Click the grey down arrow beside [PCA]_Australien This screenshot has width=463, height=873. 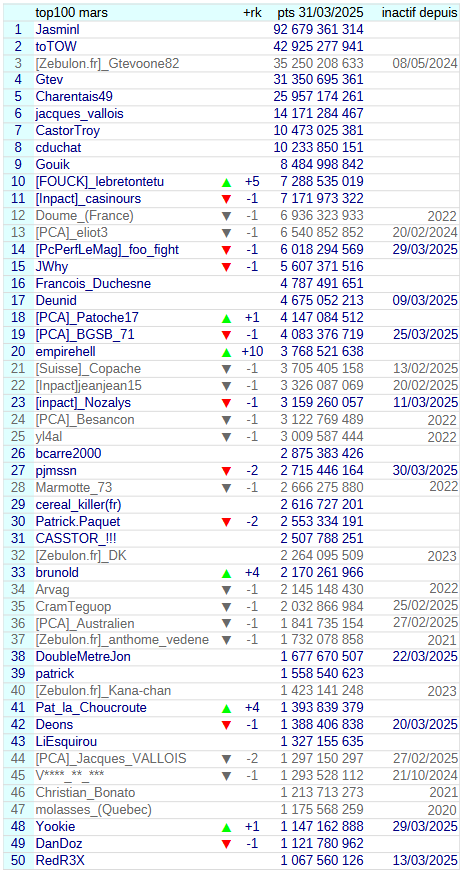226,624
